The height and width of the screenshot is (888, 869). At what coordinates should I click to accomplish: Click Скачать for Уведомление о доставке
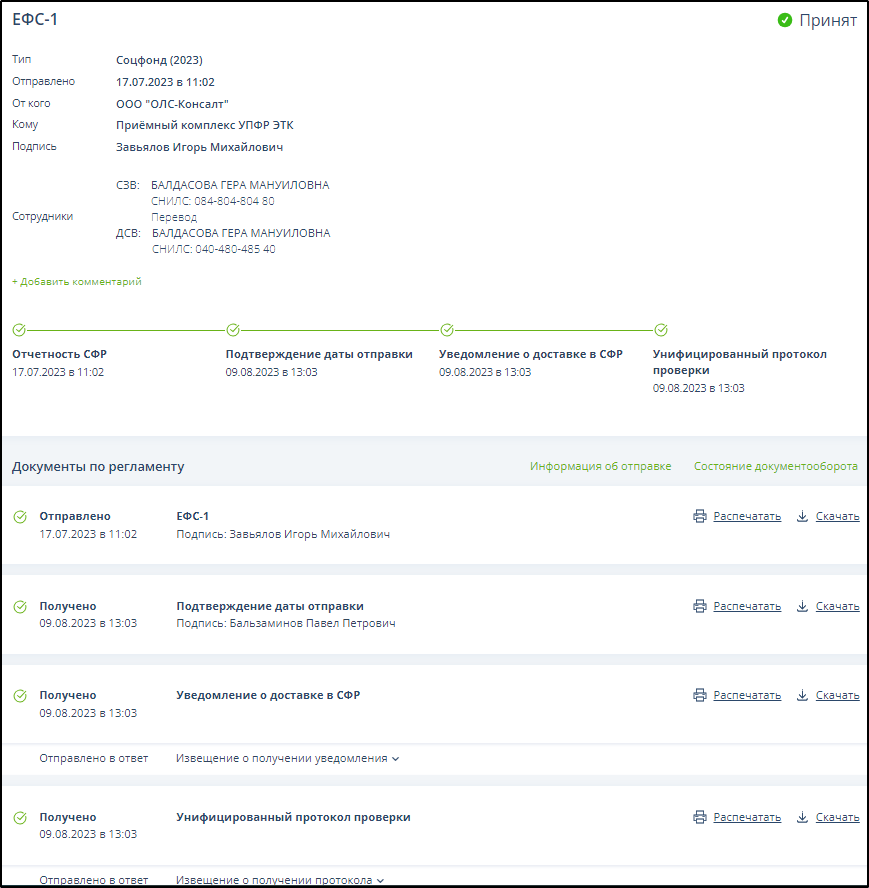[837, 695]
